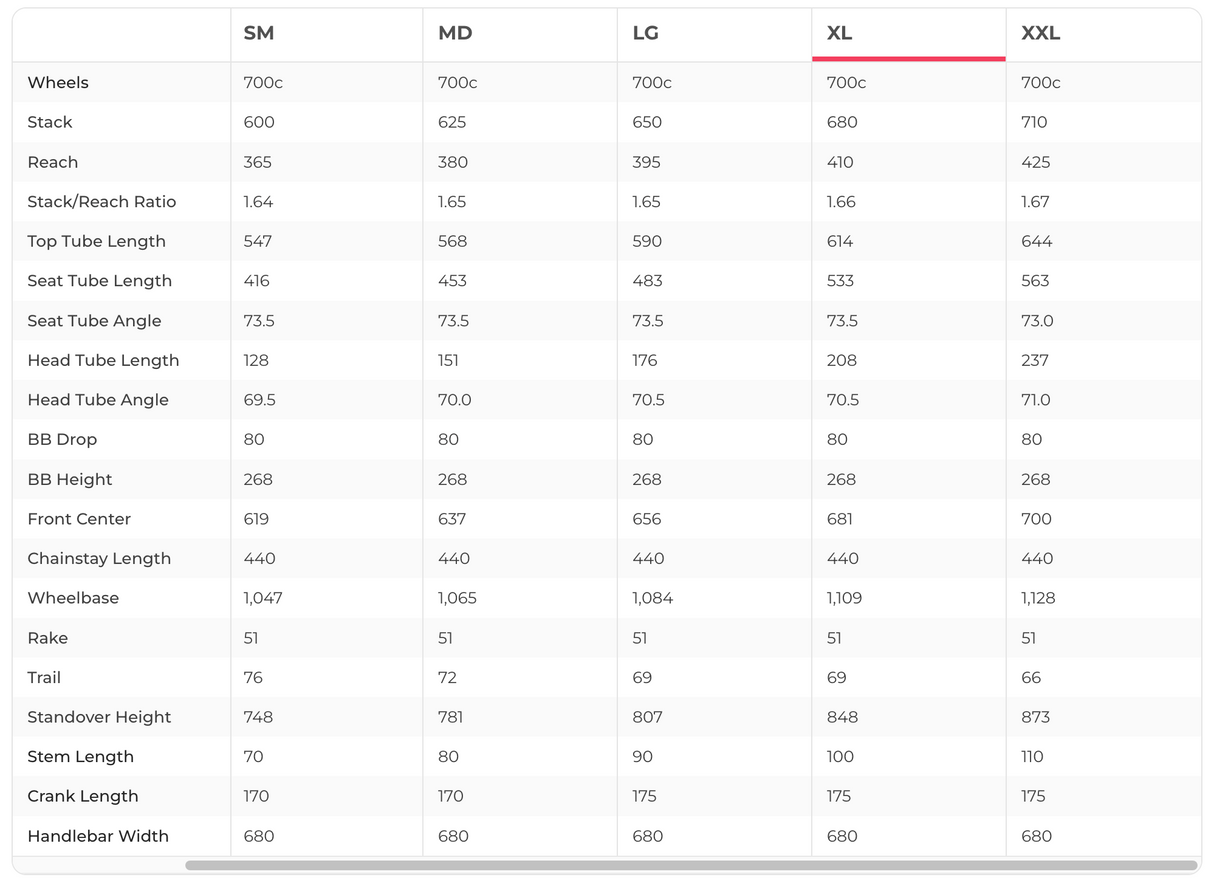This screenshot has height=880, width=1214.
Task: Click the Head Tube Length label
Action: point(103,360)
